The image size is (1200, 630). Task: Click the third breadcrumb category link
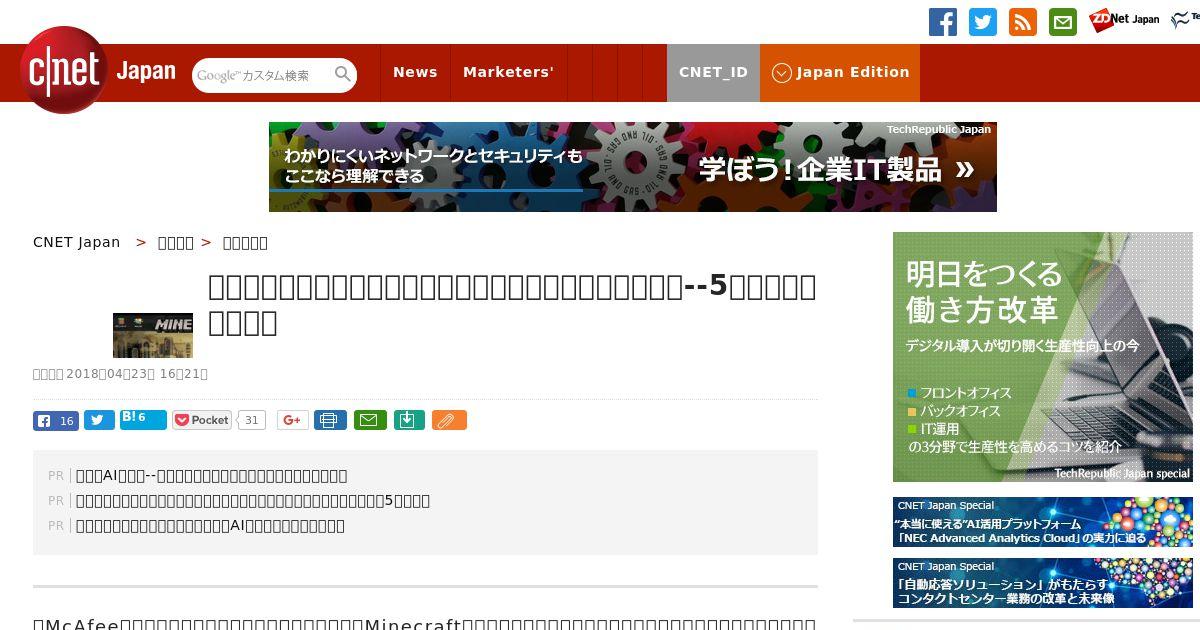(x=245, y=242)
